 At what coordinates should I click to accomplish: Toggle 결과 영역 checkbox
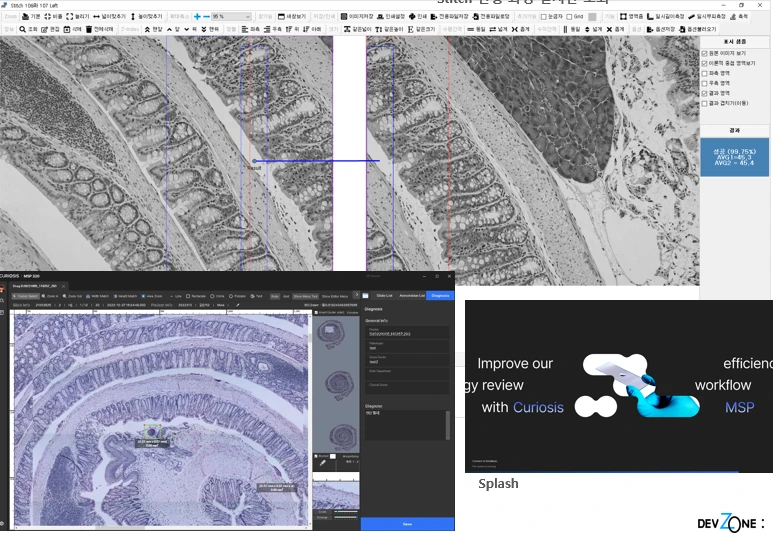[x=704, y=93]
